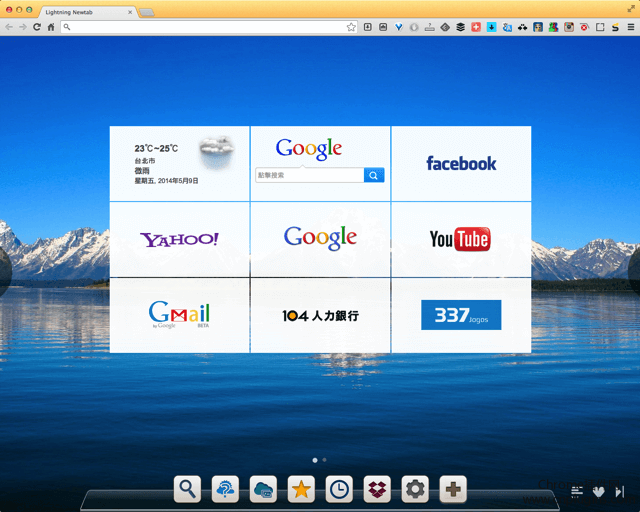Open the question-mark cloud dock icon
The image size is (640, 512).
click(x=225, y=489)
